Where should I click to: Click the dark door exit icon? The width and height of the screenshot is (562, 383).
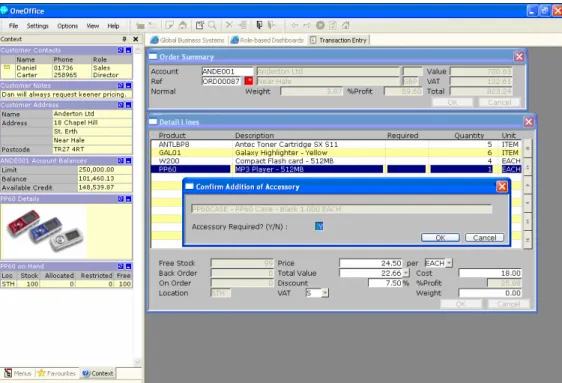click(x=259, y=25)
